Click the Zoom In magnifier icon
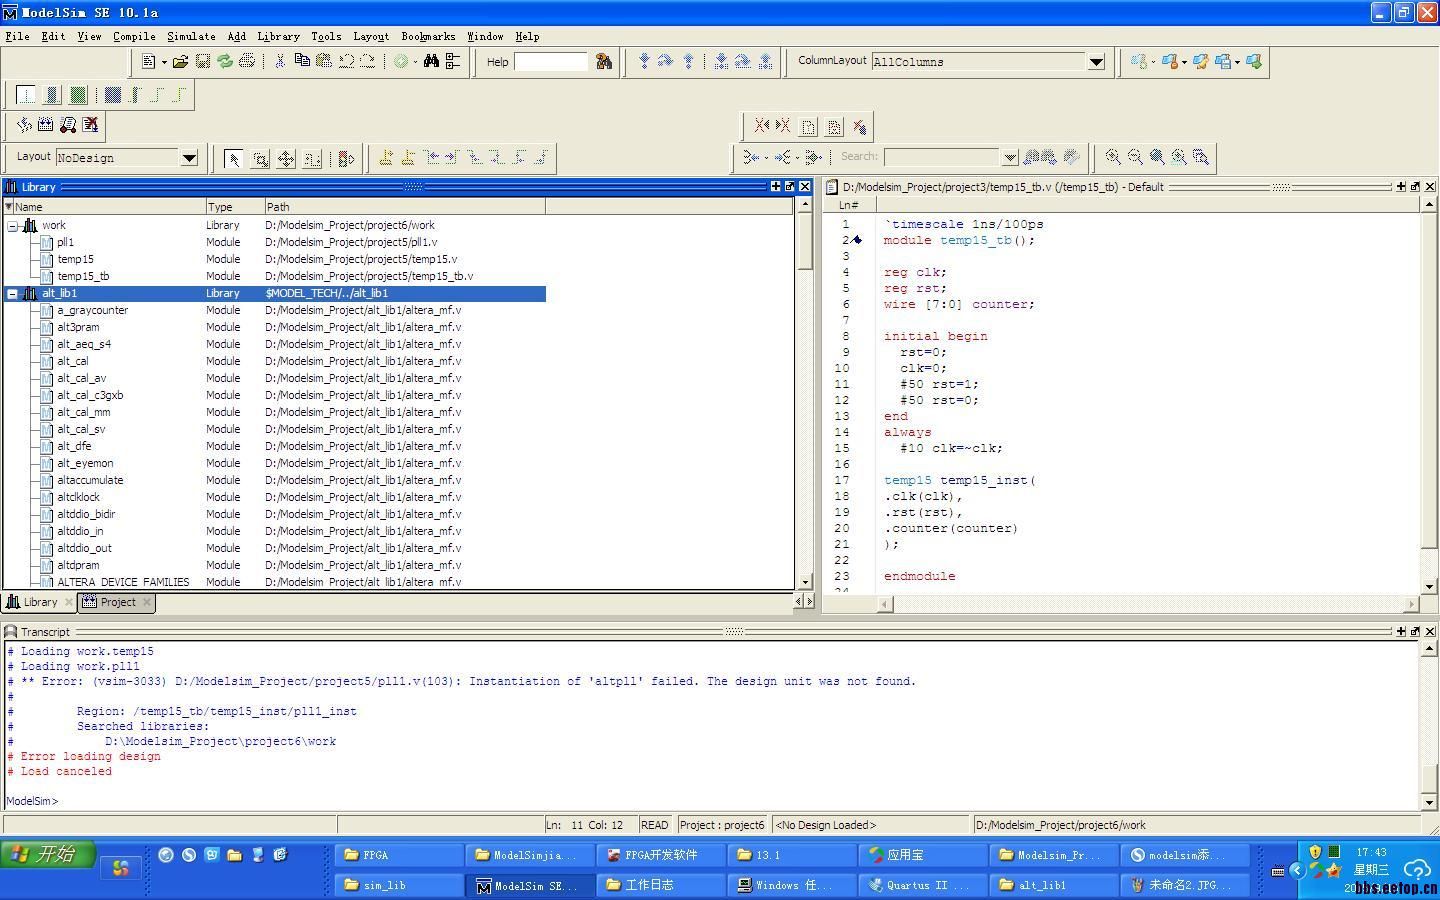 [1113, 157]
